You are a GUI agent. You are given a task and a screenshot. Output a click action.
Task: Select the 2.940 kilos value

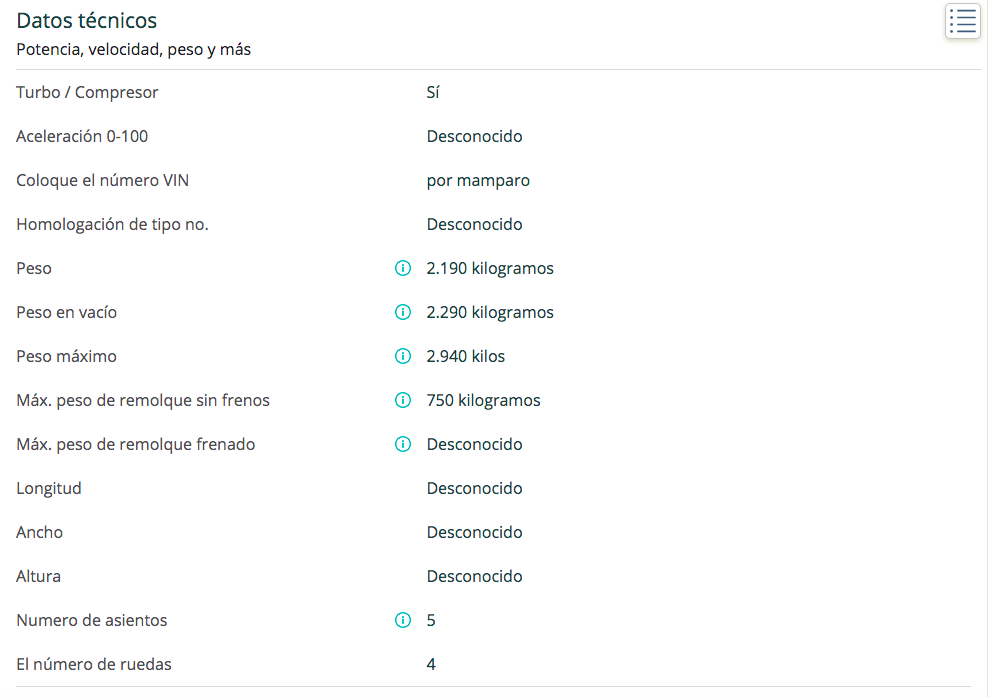[466, 357]
